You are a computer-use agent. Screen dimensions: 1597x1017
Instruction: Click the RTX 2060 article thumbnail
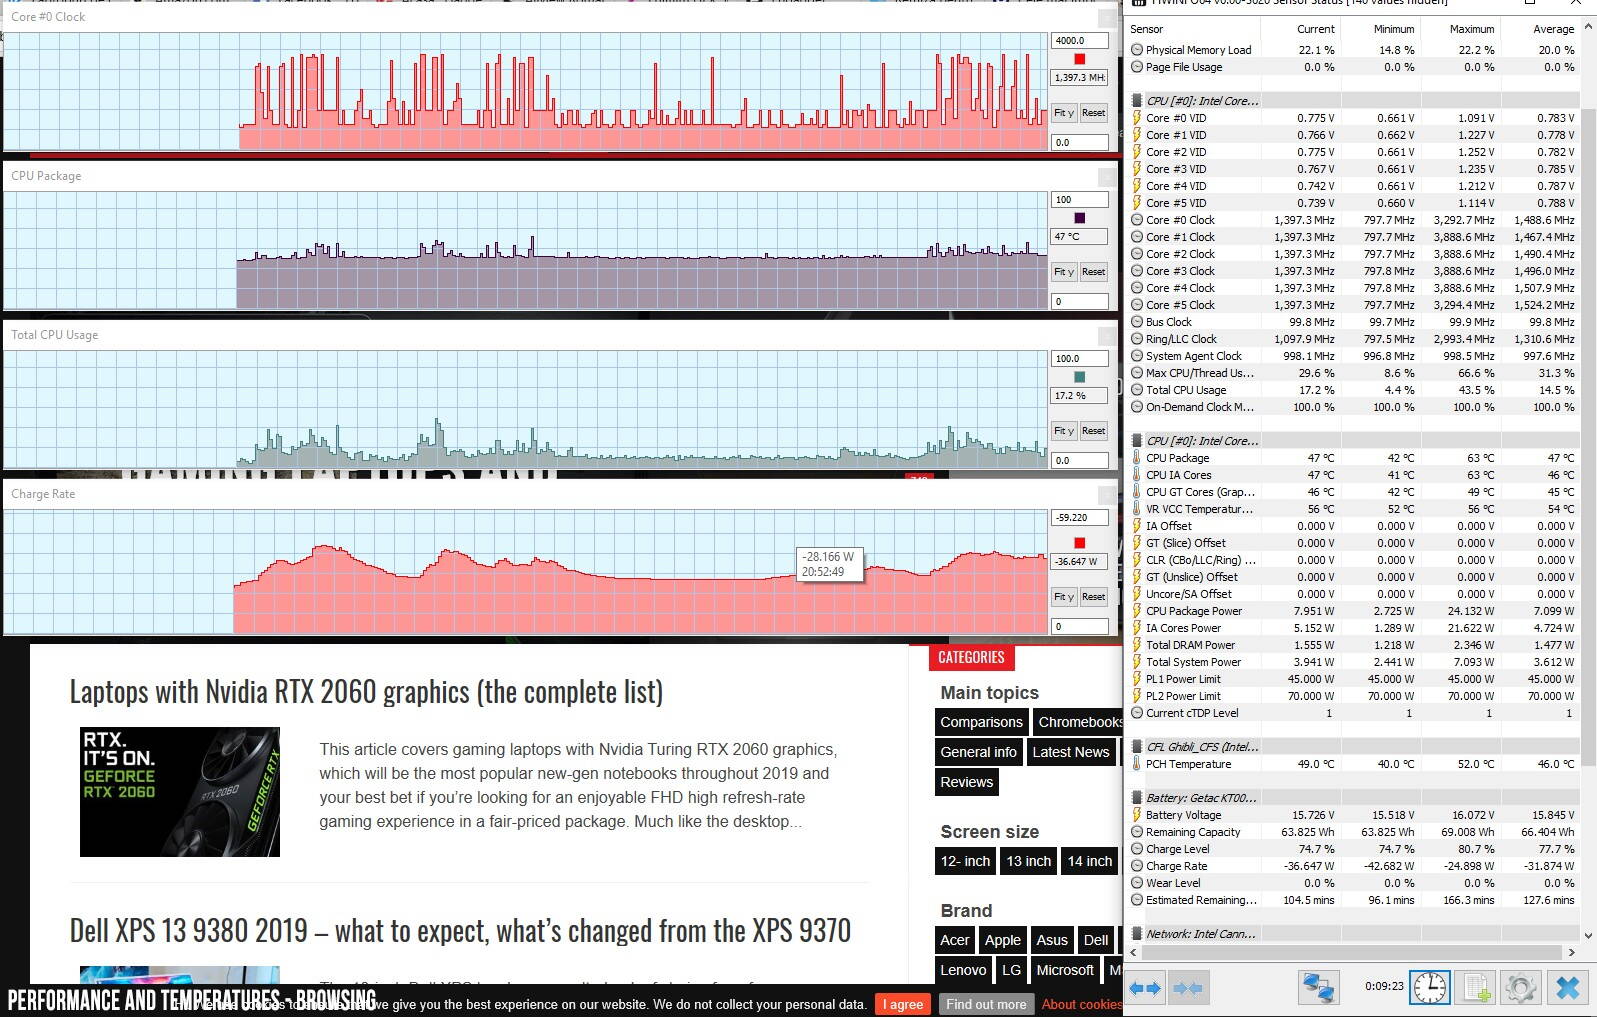click(180, 792)
